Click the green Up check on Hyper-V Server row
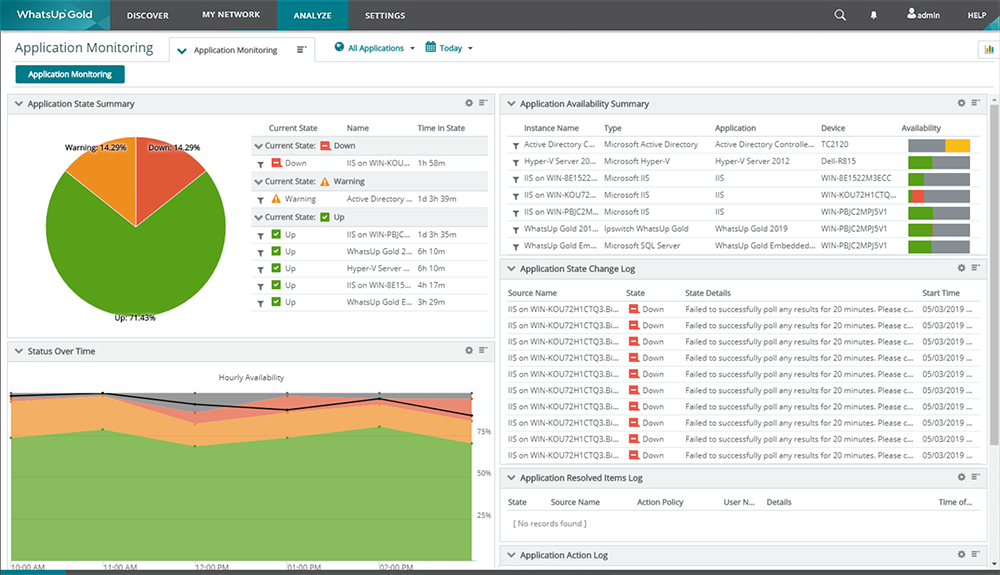 click(276, 268)
